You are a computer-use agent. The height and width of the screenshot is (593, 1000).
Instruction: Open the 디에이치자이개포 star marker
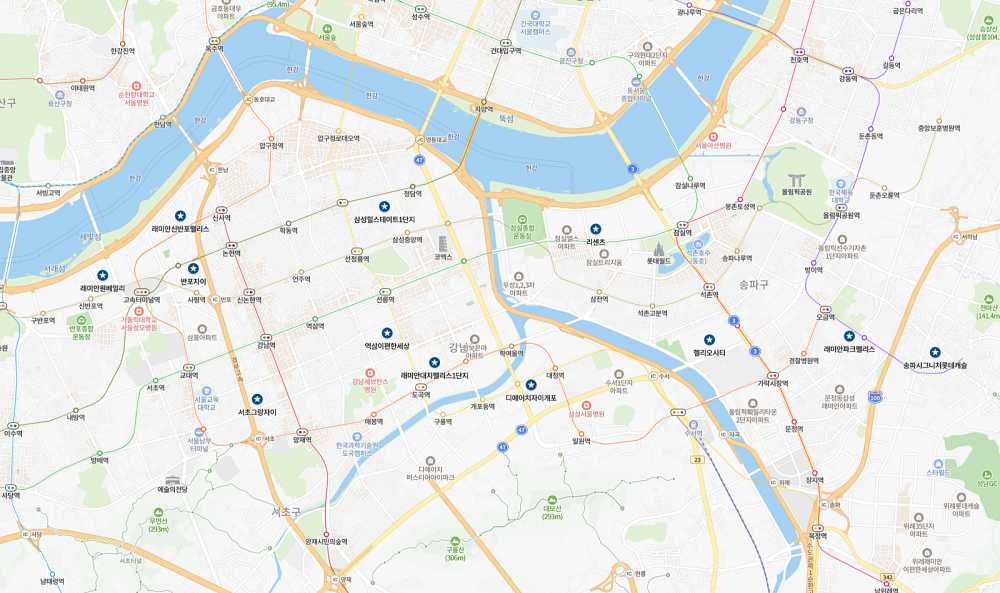click(531, 384)
